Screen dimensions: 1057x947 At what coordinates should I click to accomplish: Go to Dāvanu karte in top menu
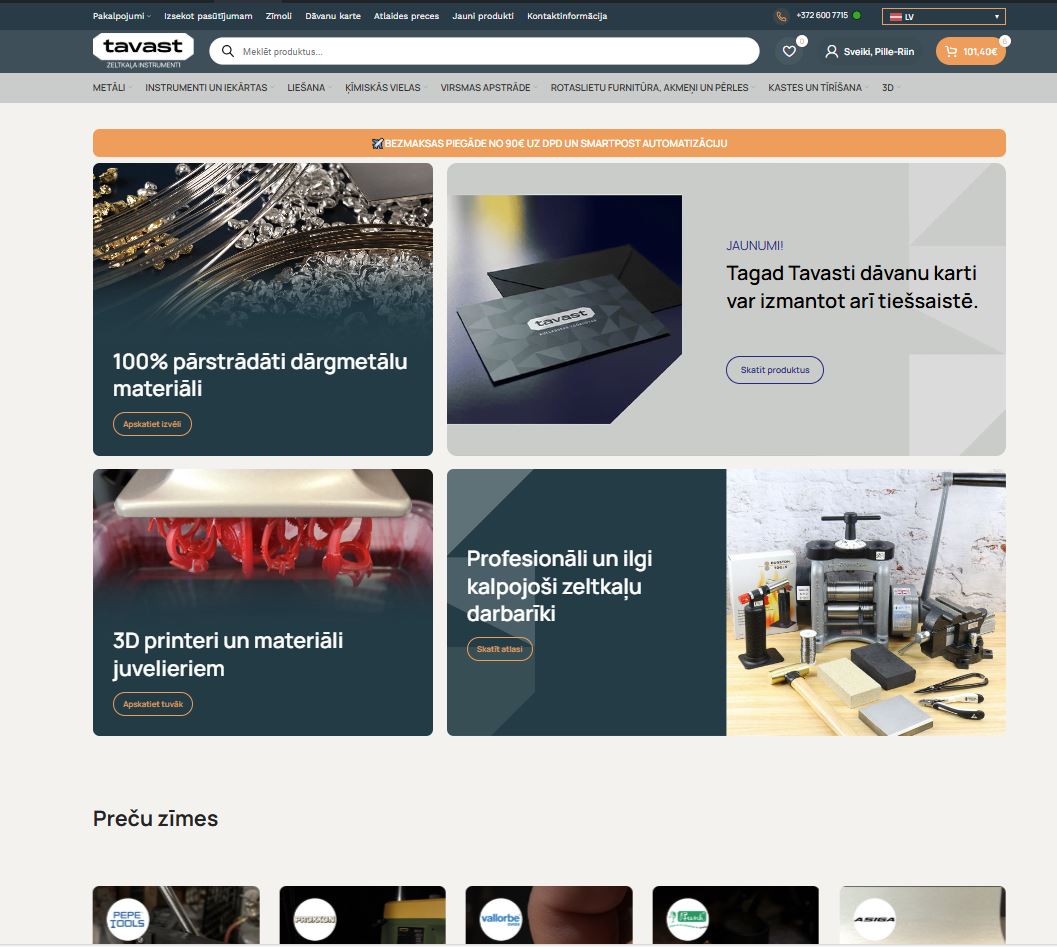pos(333,16)
